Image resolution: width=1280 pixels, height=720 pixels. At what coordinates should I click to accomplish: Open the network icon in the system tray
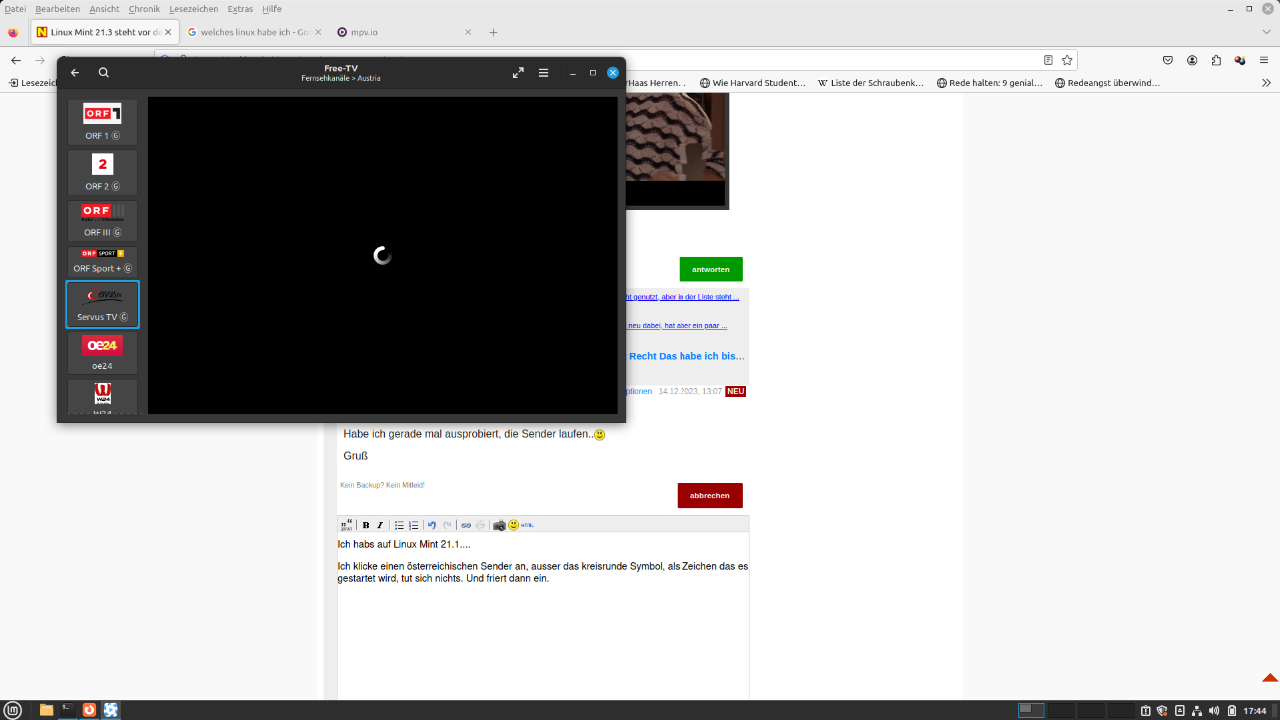(x=1197, y=711)
